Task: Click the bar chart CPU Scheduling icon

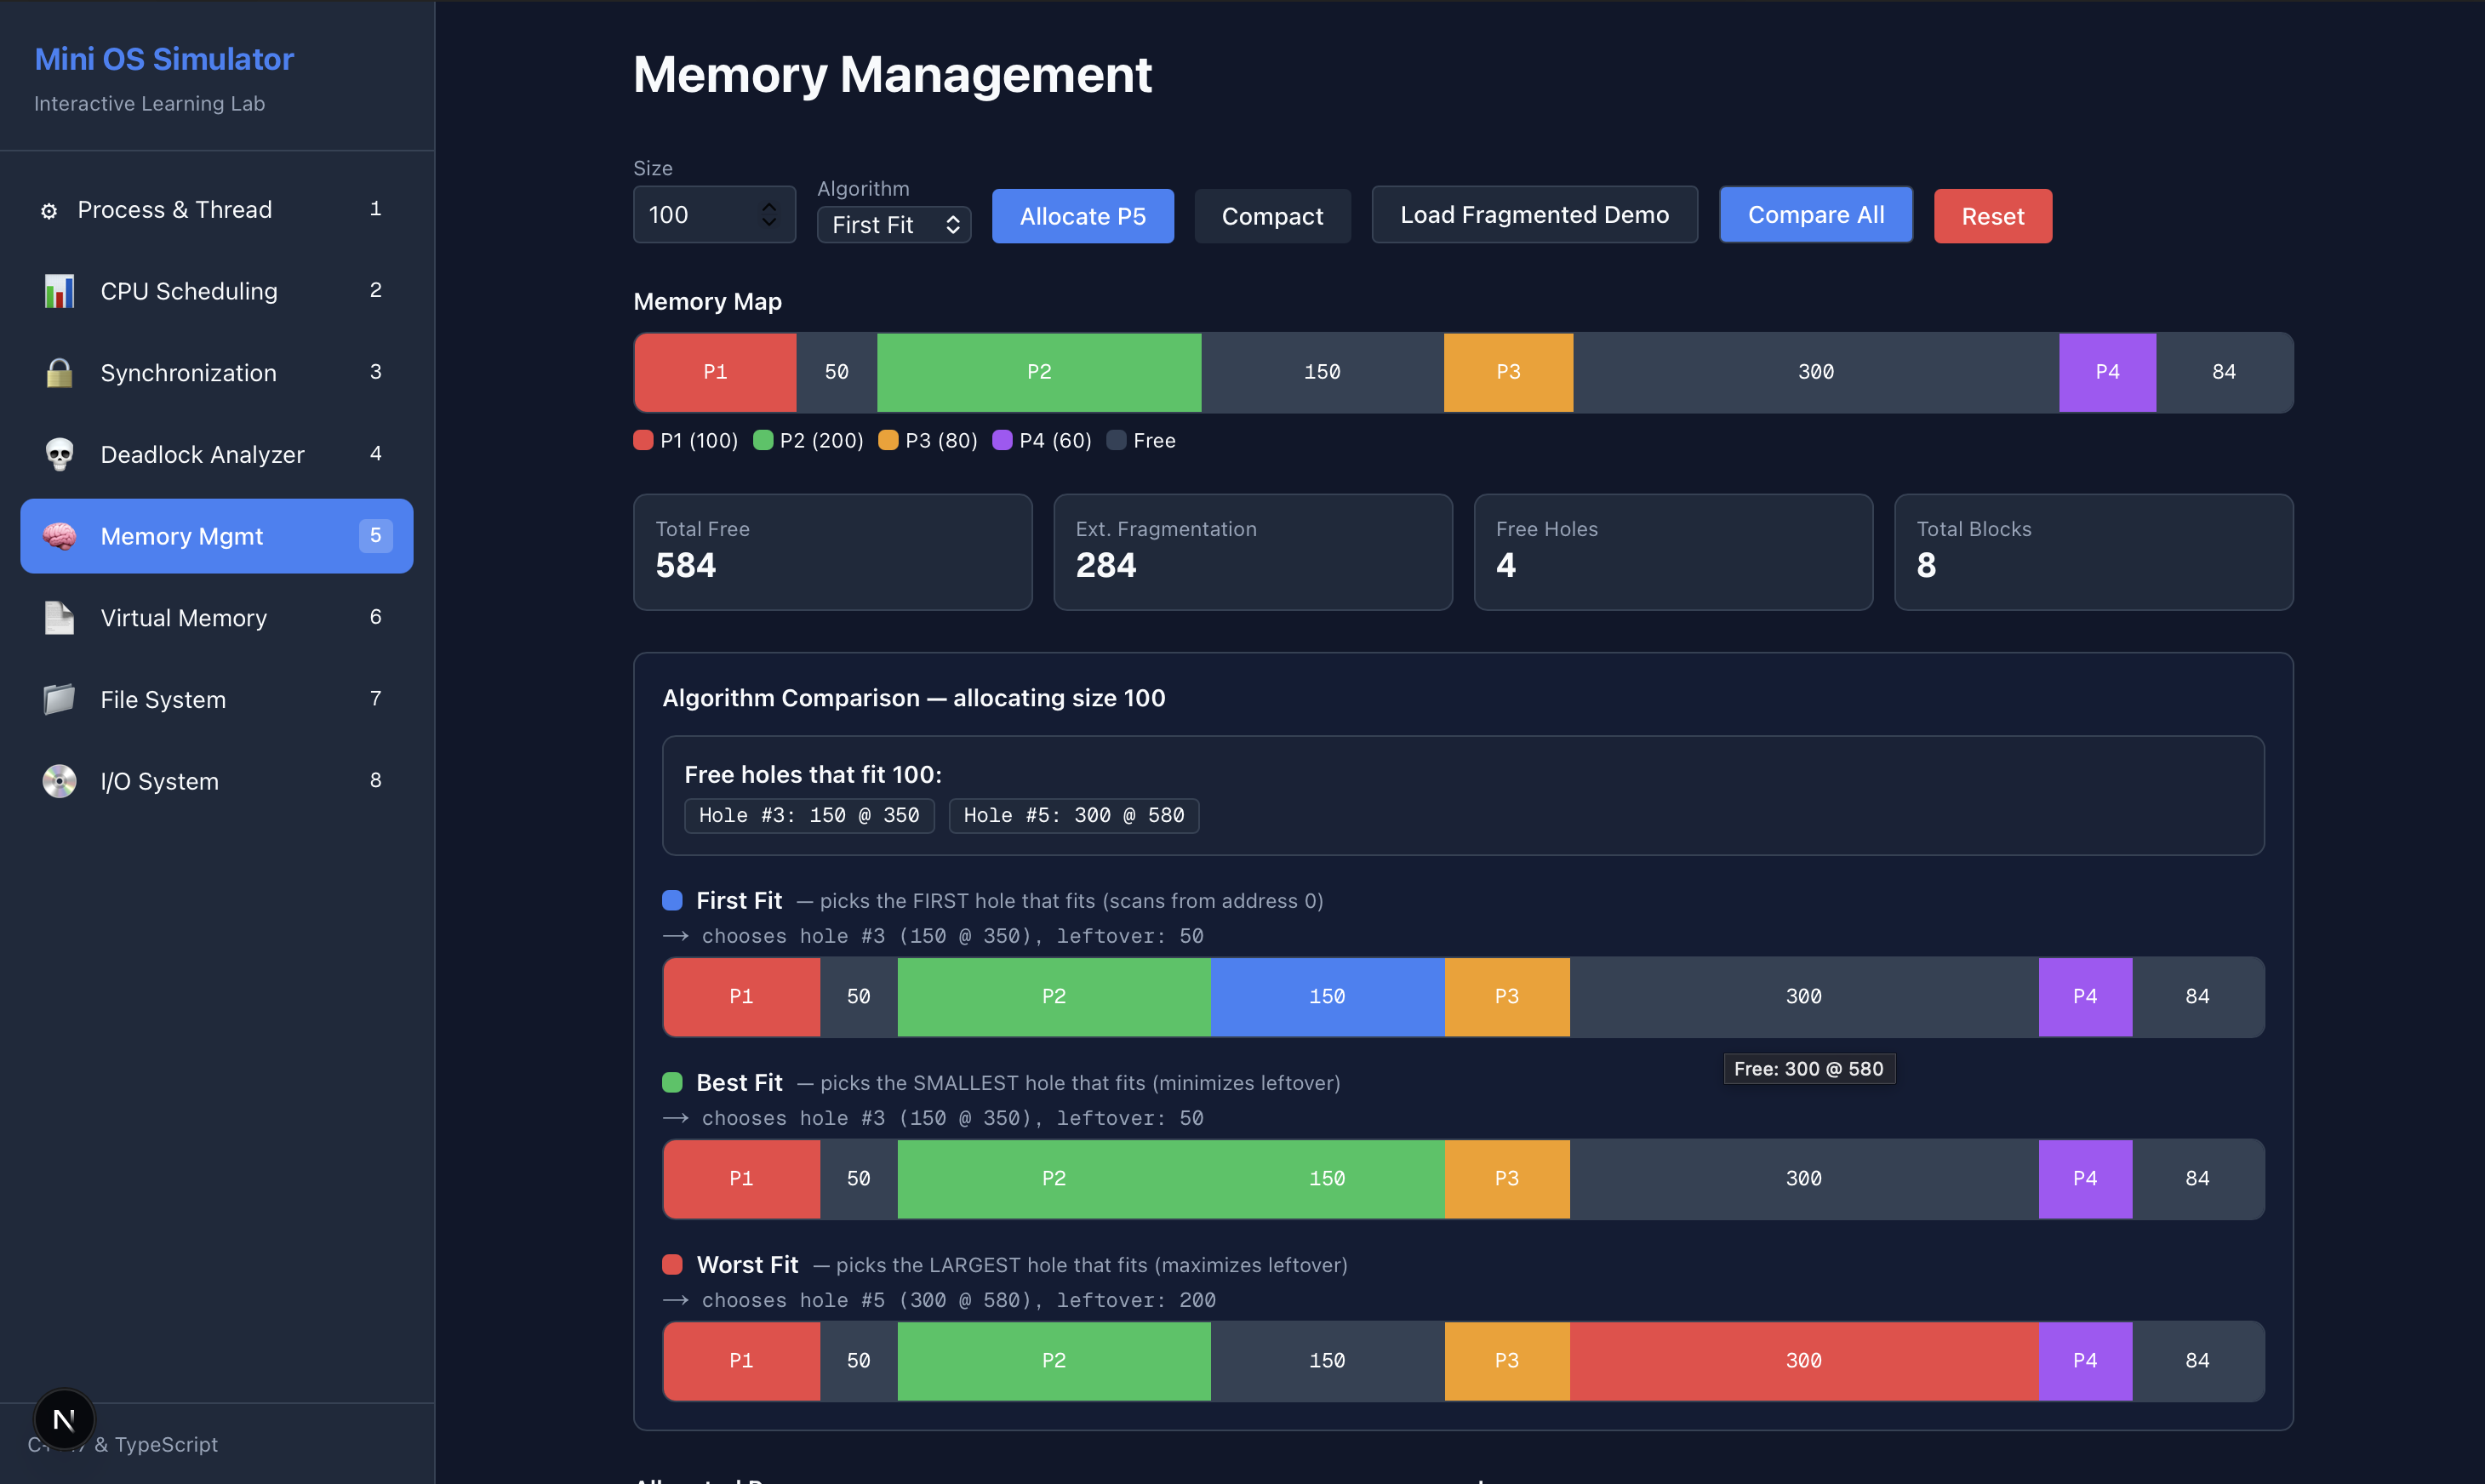Action: [59, 291]
